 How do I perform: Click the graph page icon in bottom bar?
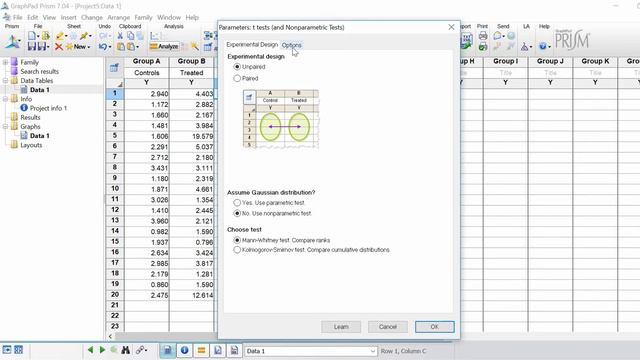pyautogui.click(x=218, y=350)
